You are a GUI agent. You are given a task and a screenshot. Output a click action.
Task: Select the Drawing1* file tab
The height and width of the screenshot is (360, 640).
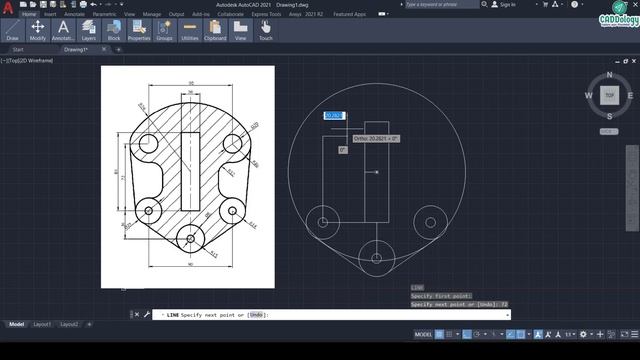coord(76,49)
